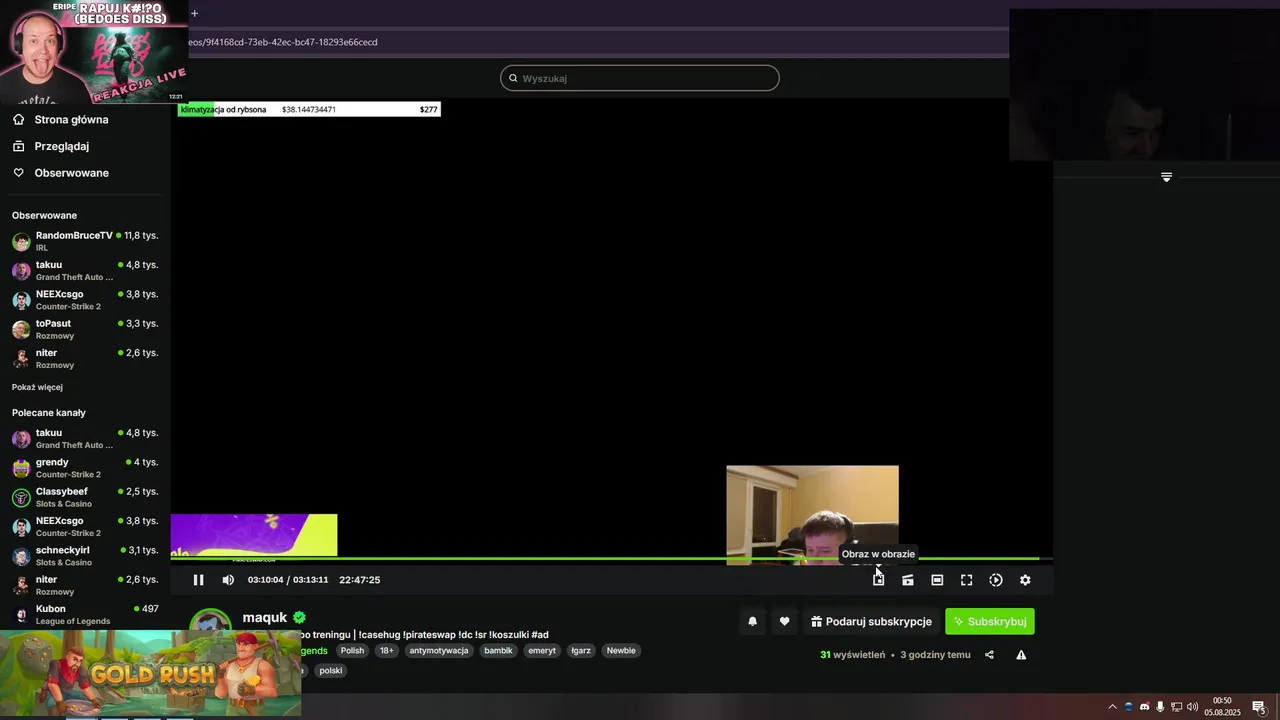Click the taskbar clock and date
The height and width of the screenshot is (720, 1280).
pos(1222,707)
